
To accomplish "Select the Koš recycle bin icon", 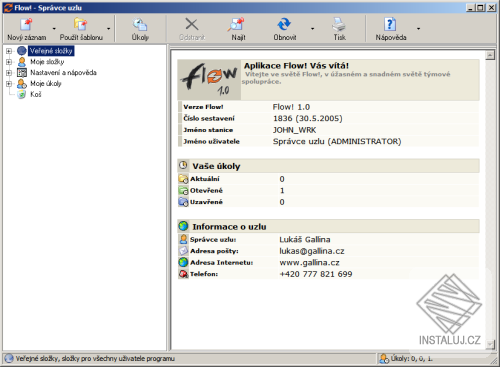I will 22,94.
